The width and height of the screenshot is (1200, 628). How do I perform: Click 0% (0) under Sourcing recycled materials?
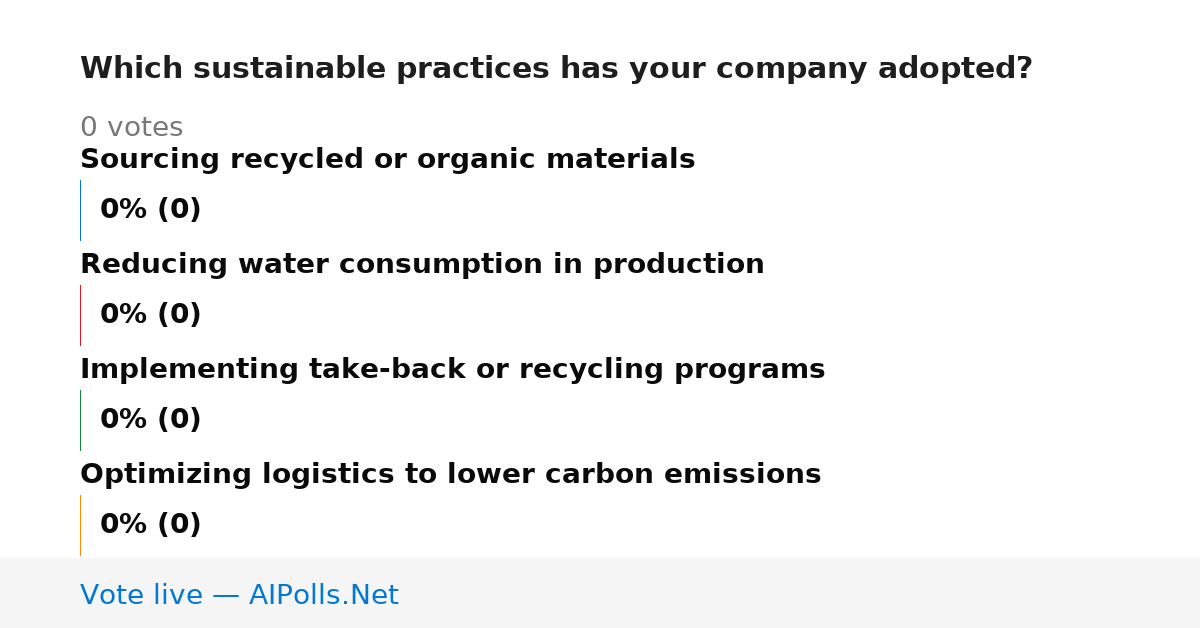click(150, 210)
